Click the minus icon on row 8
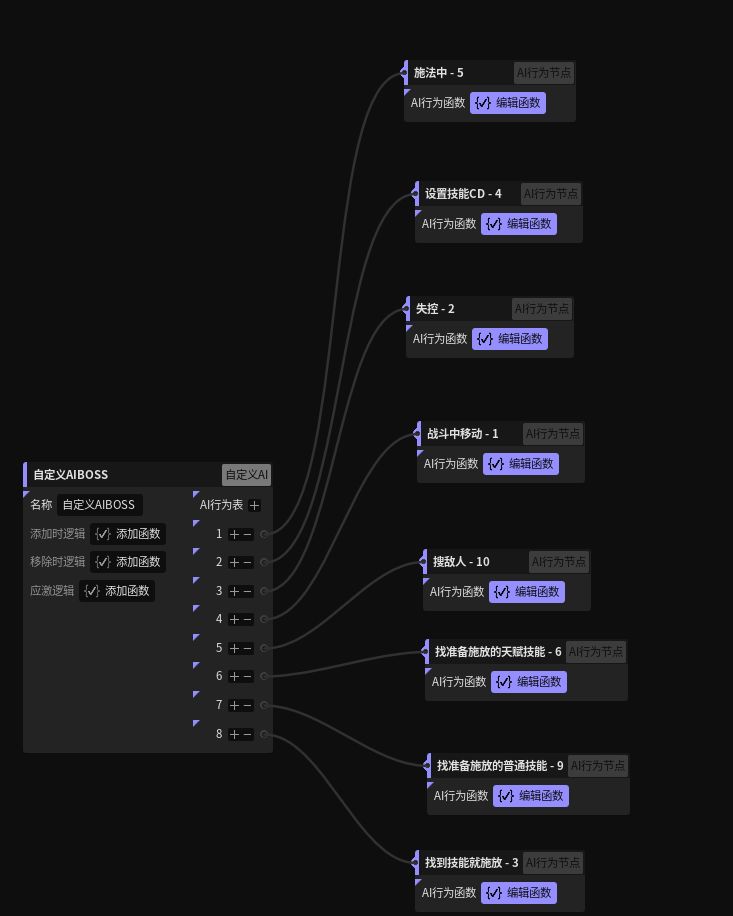The height and width of the screenshot is (916, 733). (x=247, y=734)
